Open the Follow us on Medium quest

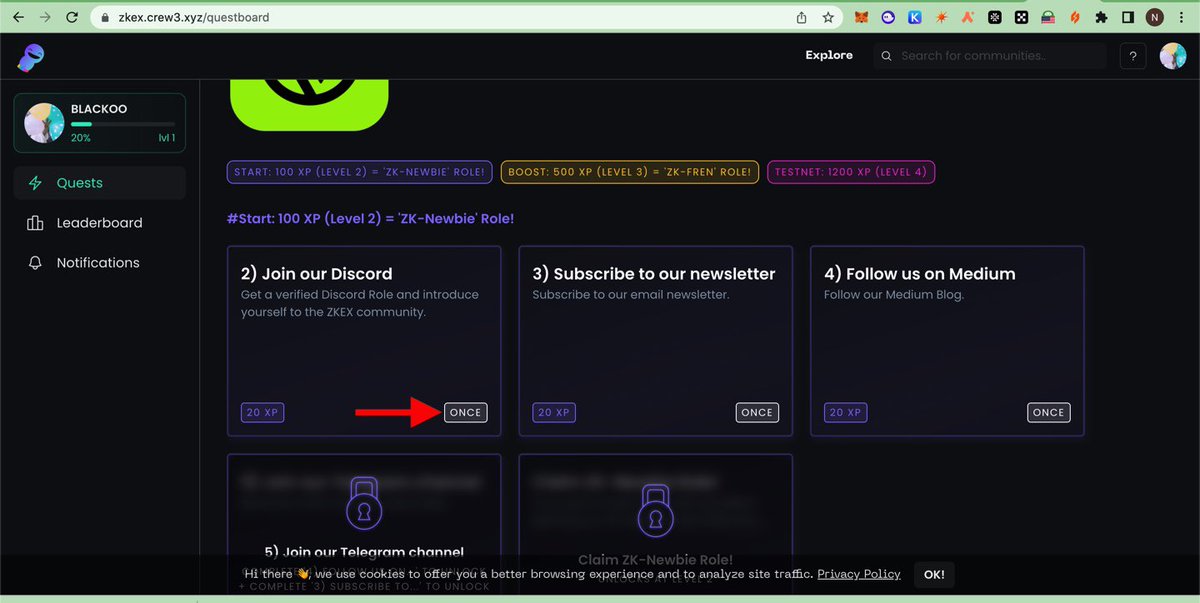[947, 341]
